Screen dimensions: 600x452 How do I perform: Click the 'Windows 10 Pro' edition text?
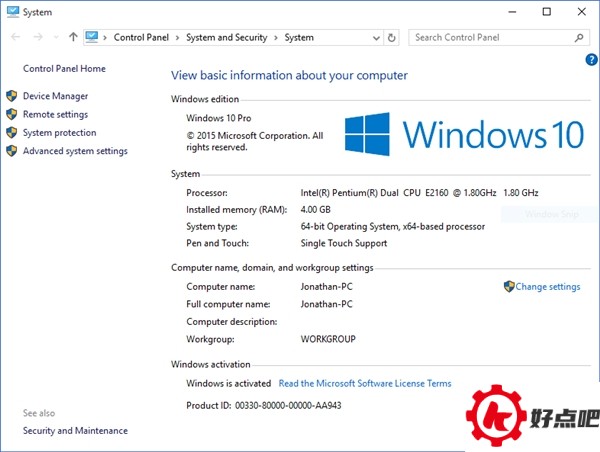point(218,118)
